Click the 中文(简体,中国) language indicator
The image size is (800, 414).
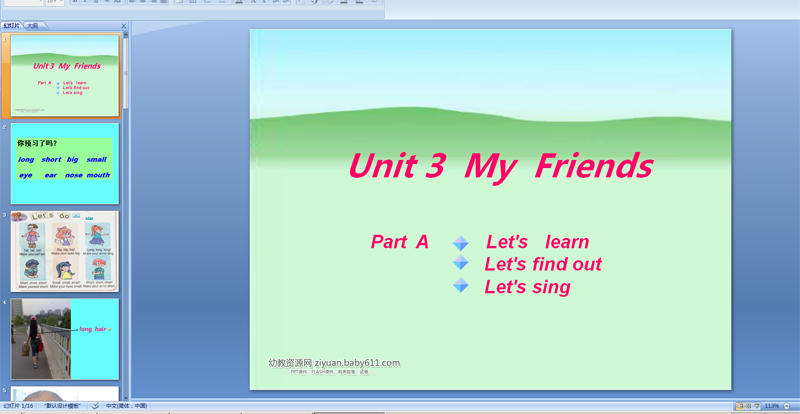(127, 406)
